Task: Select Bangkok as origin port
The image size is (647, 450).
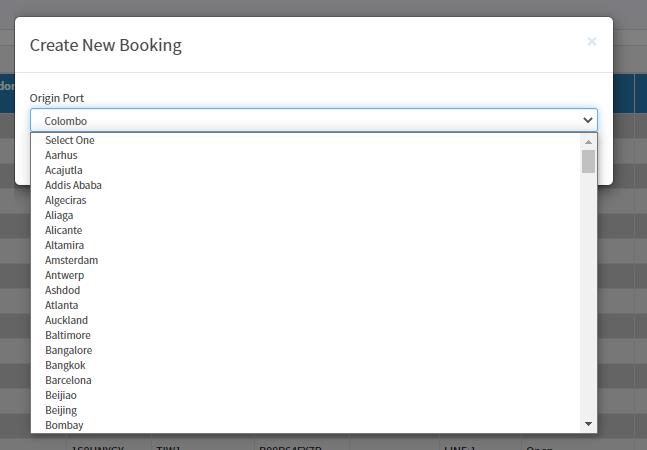Action: click(x=306, y=365)
